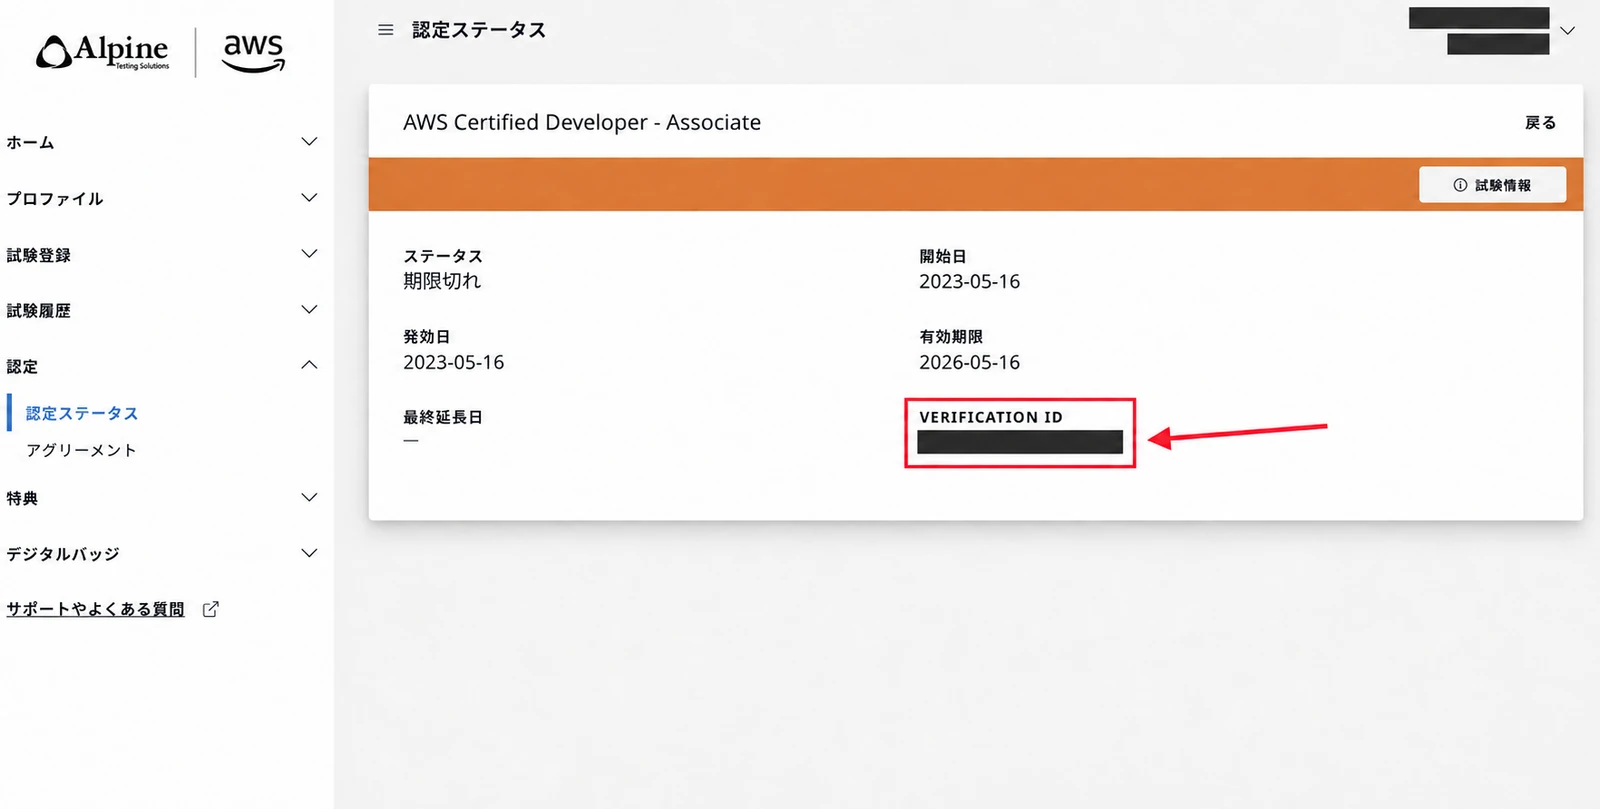Open the デジタルバッジ sidebar menu
Screen dimensions: 1600x809
point(63,554)
